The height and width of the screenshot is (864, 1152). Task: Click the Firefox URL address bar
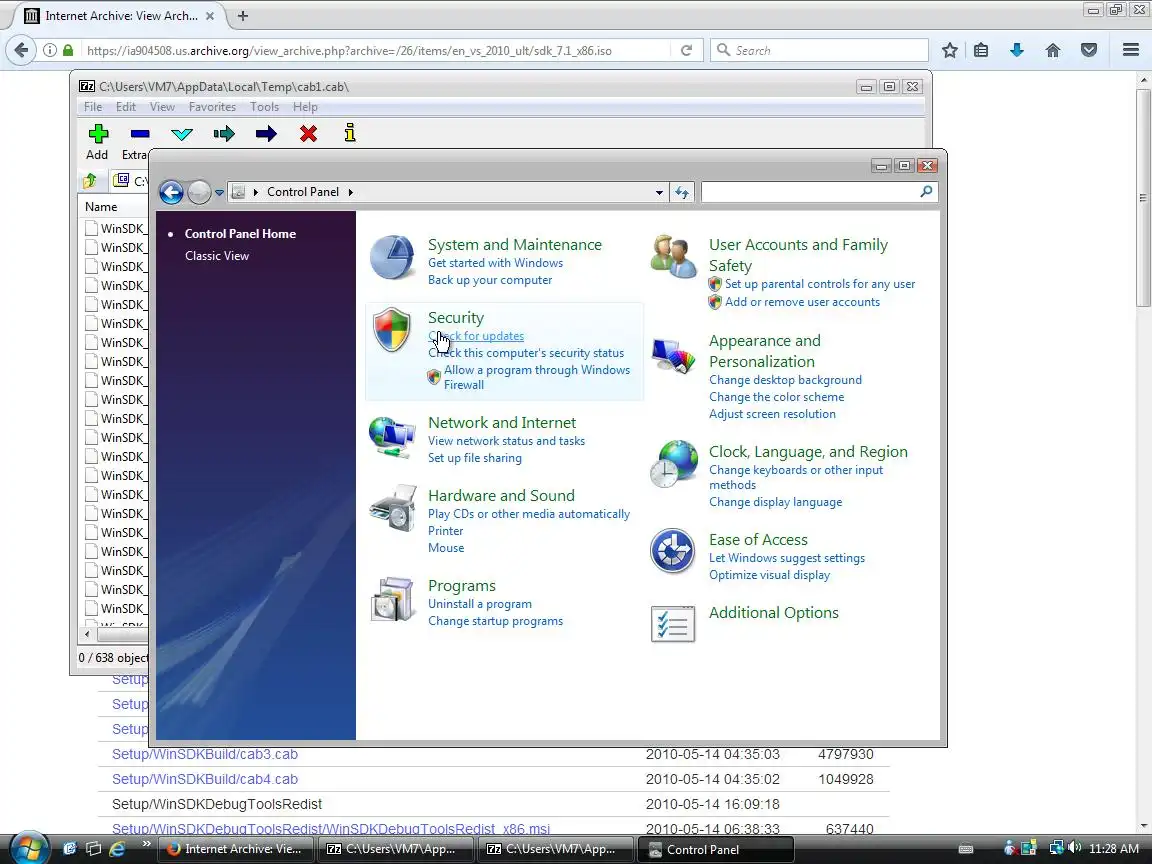(376, 50)
